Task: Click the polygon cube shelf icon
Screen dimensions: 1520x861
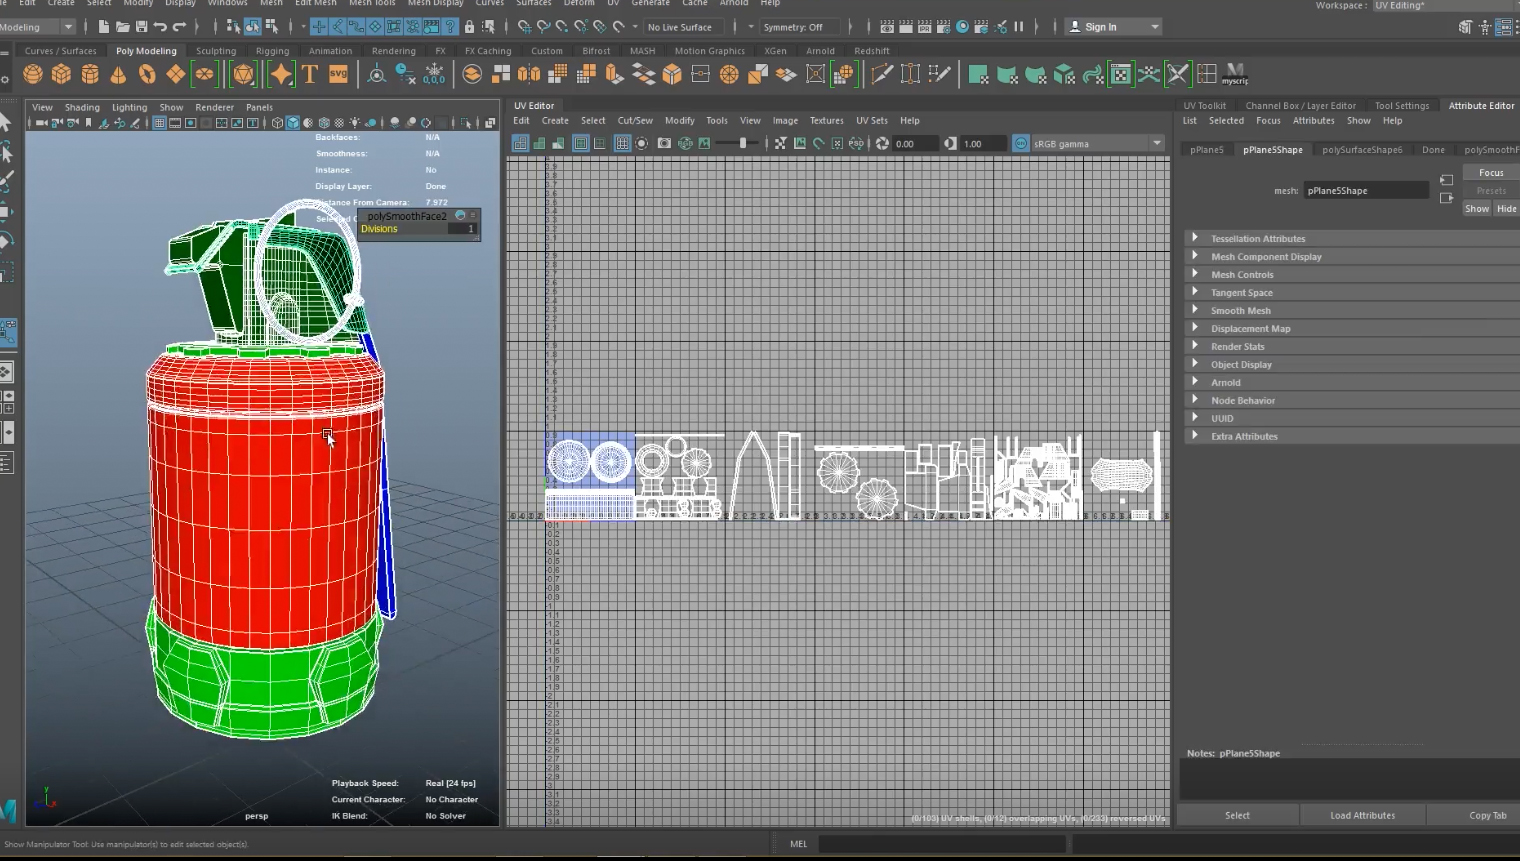Action: (61, 75)
